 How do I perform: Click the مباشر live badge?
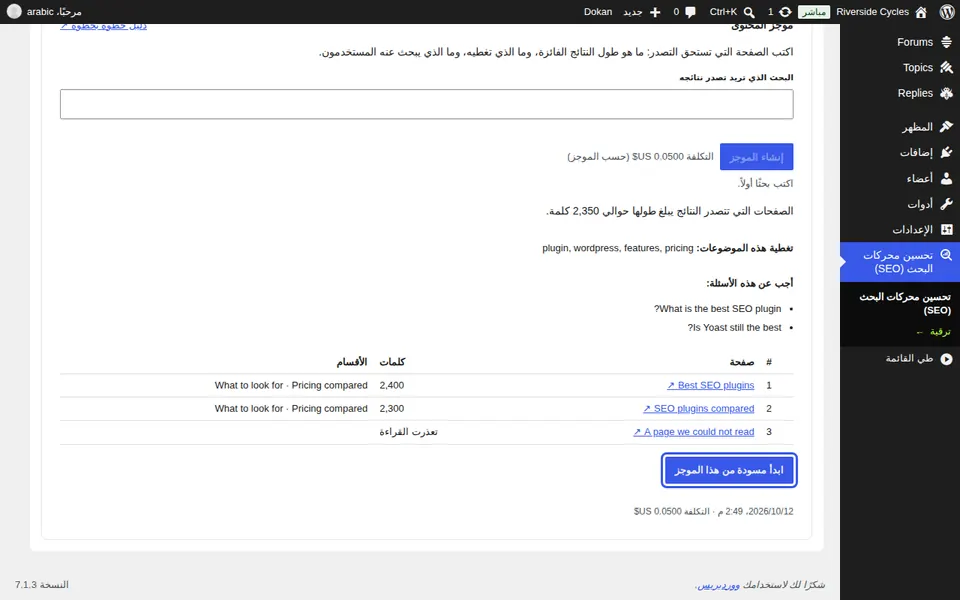[814, 12]
